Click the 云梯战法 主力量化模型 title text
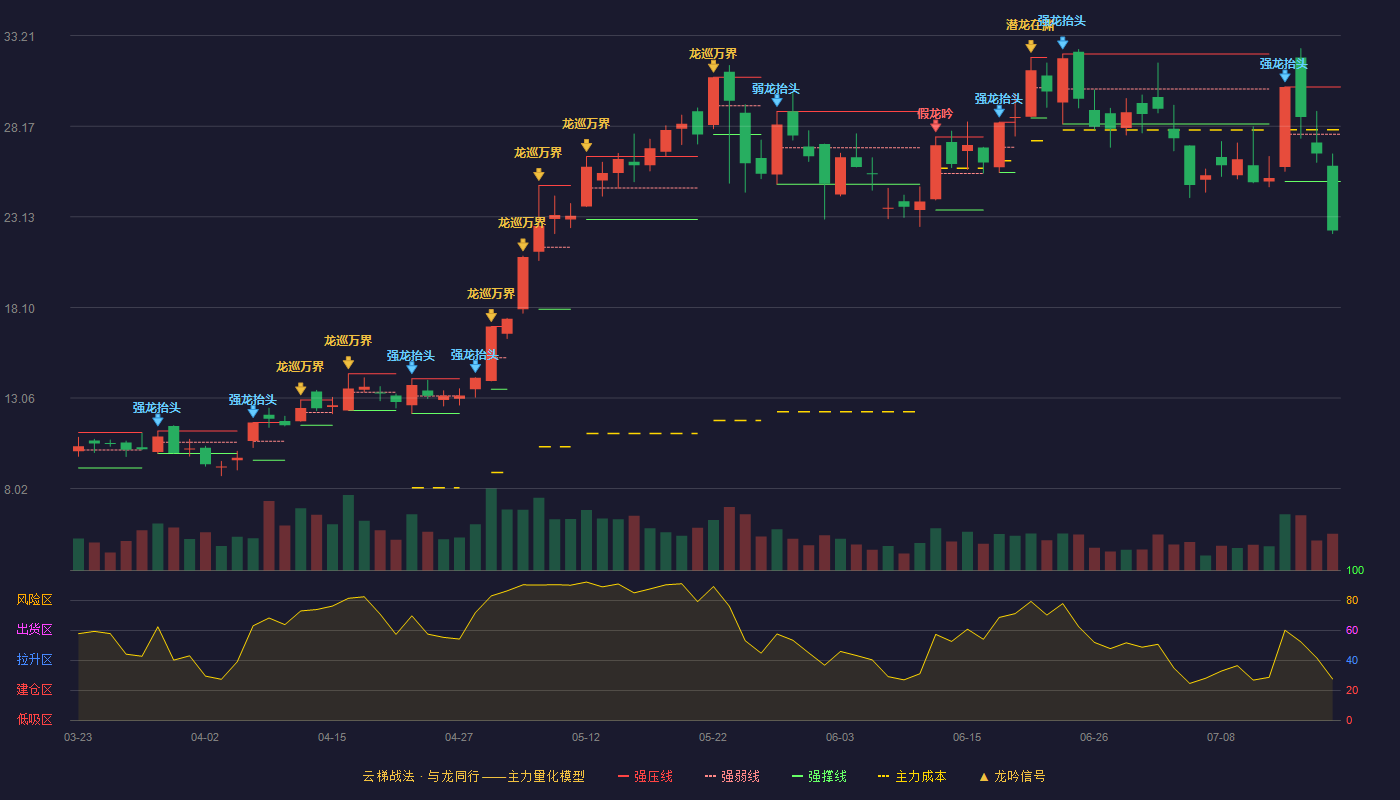The image size is (1400, 800). pyautogui.click(x=473, y=776)
